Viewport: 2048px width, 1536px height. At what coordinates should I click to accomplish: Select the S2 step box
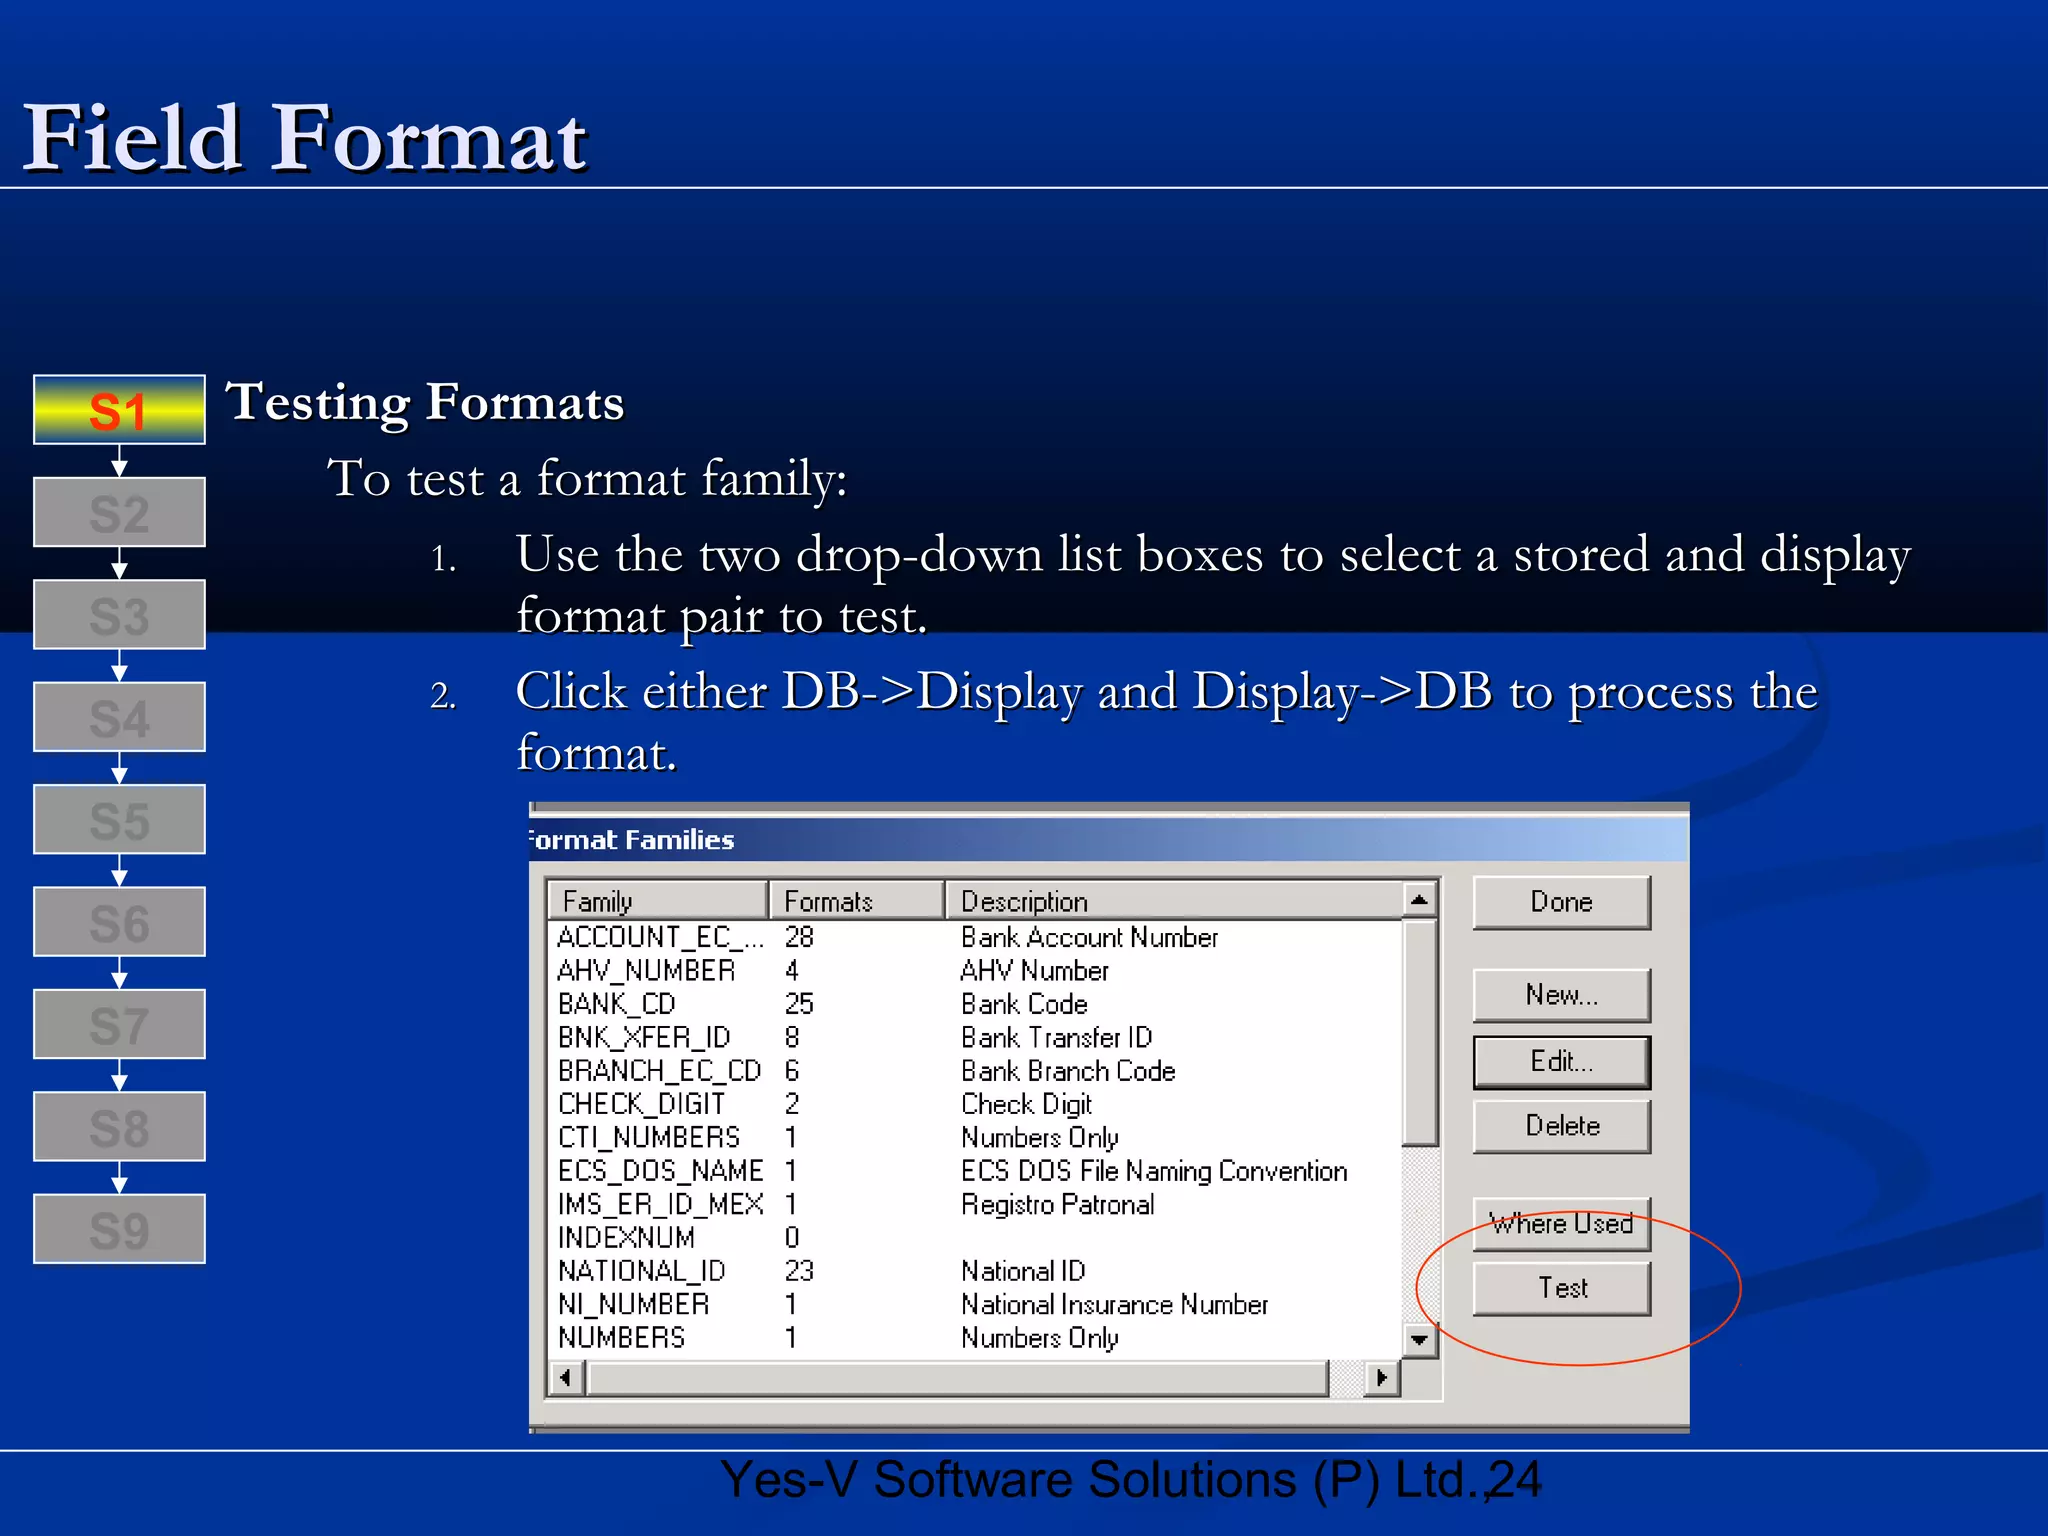point(119,513)
